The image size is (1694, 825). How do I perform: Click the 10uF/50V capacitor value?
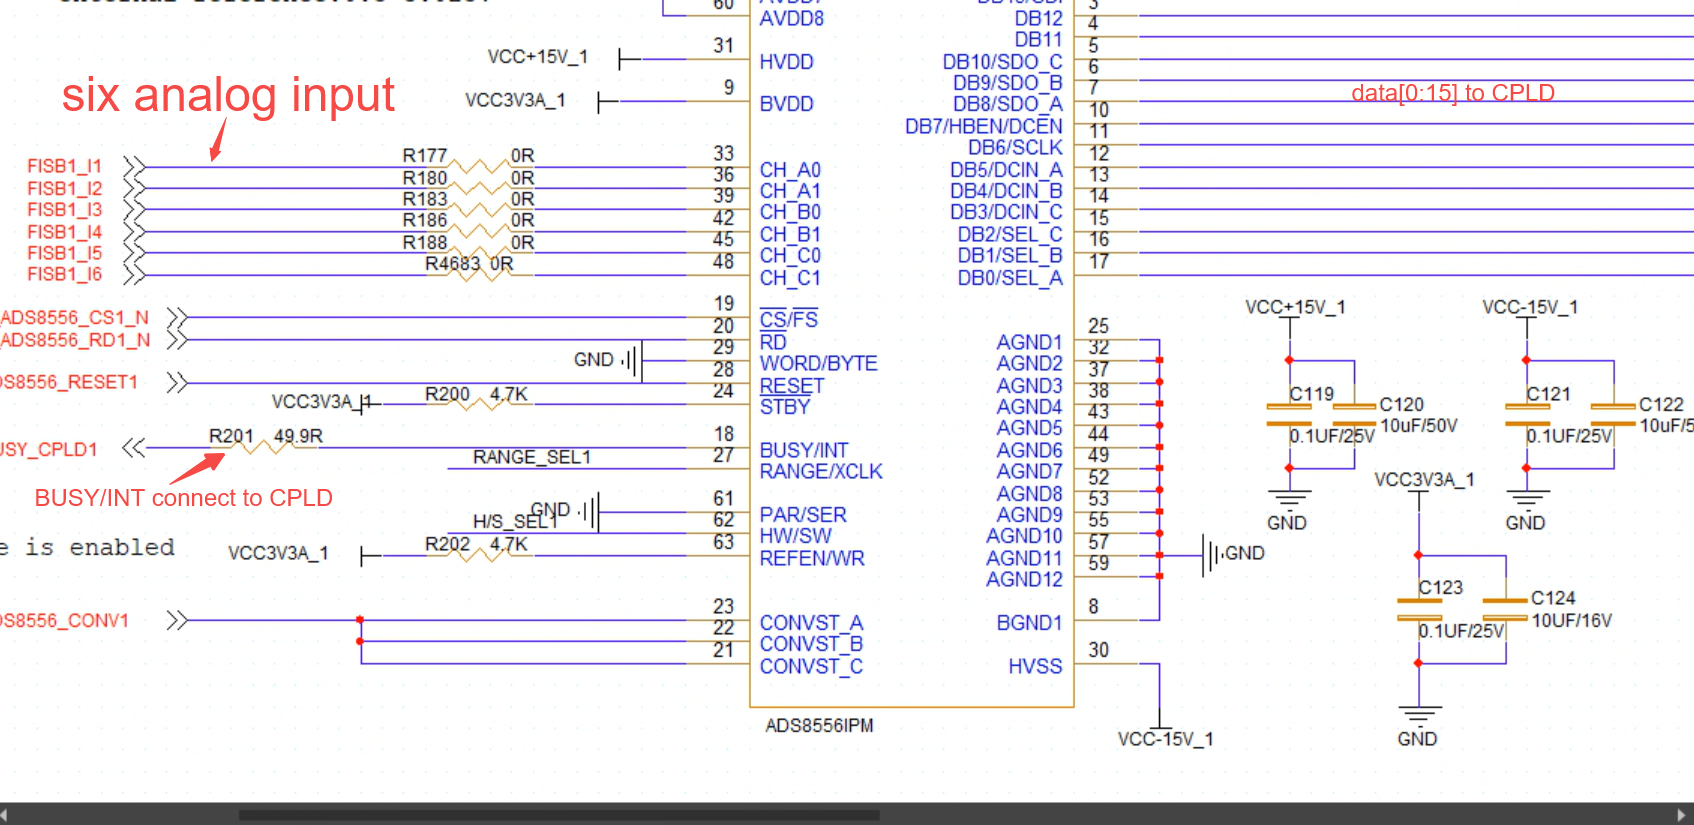point(1419,426)
